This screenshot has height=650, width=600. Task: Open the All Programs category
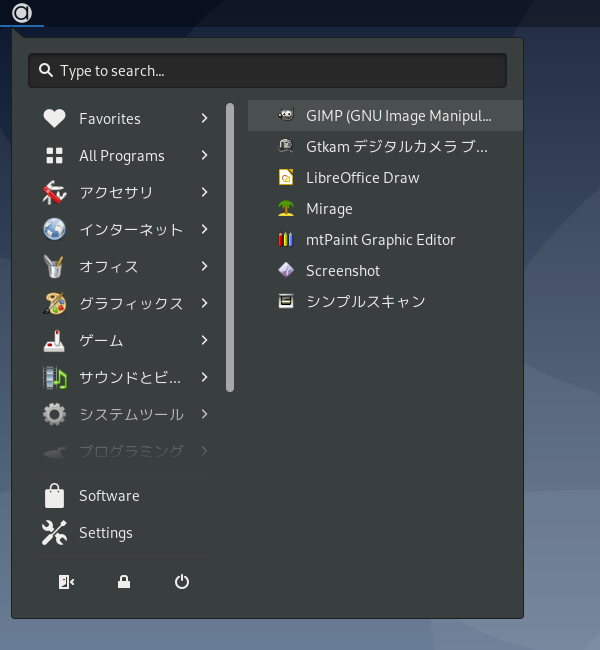point(126,155)
